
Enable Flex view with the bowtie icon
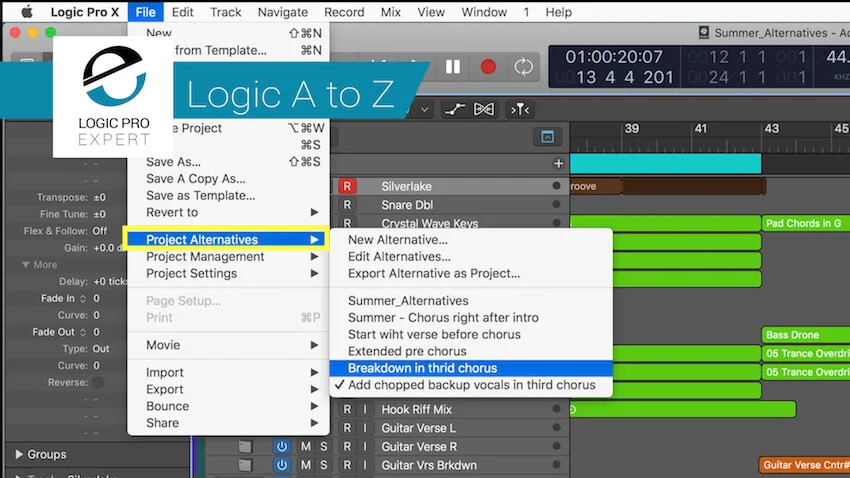pos(484,109)
